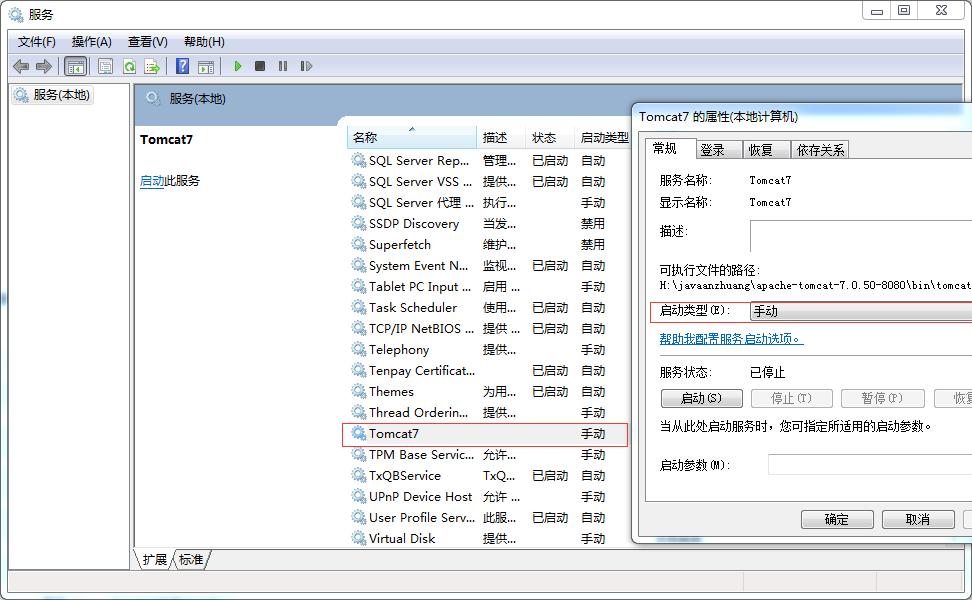Click the Stop service toolbar icon

tap(260, 66)
